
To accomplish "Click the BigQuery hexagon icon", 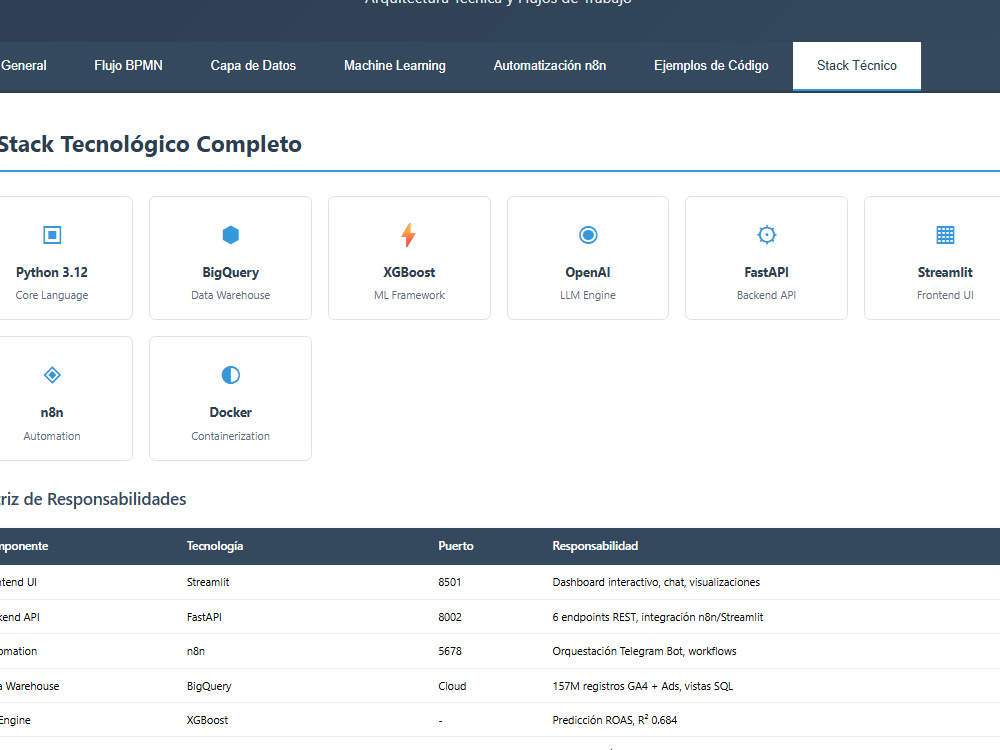I will 230,235.
